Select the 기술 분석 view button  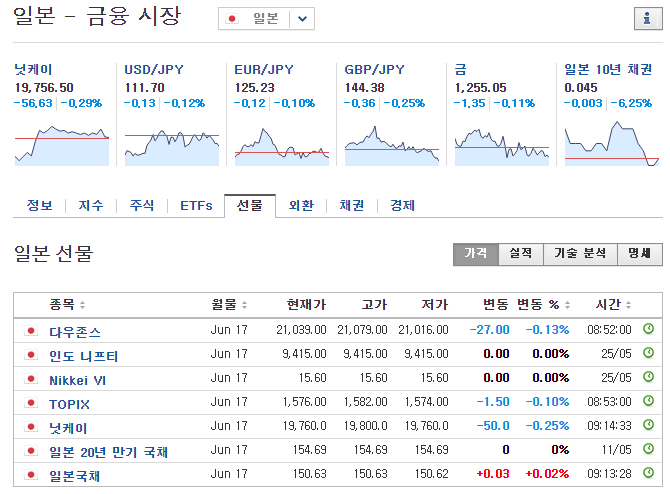(580, 254)
